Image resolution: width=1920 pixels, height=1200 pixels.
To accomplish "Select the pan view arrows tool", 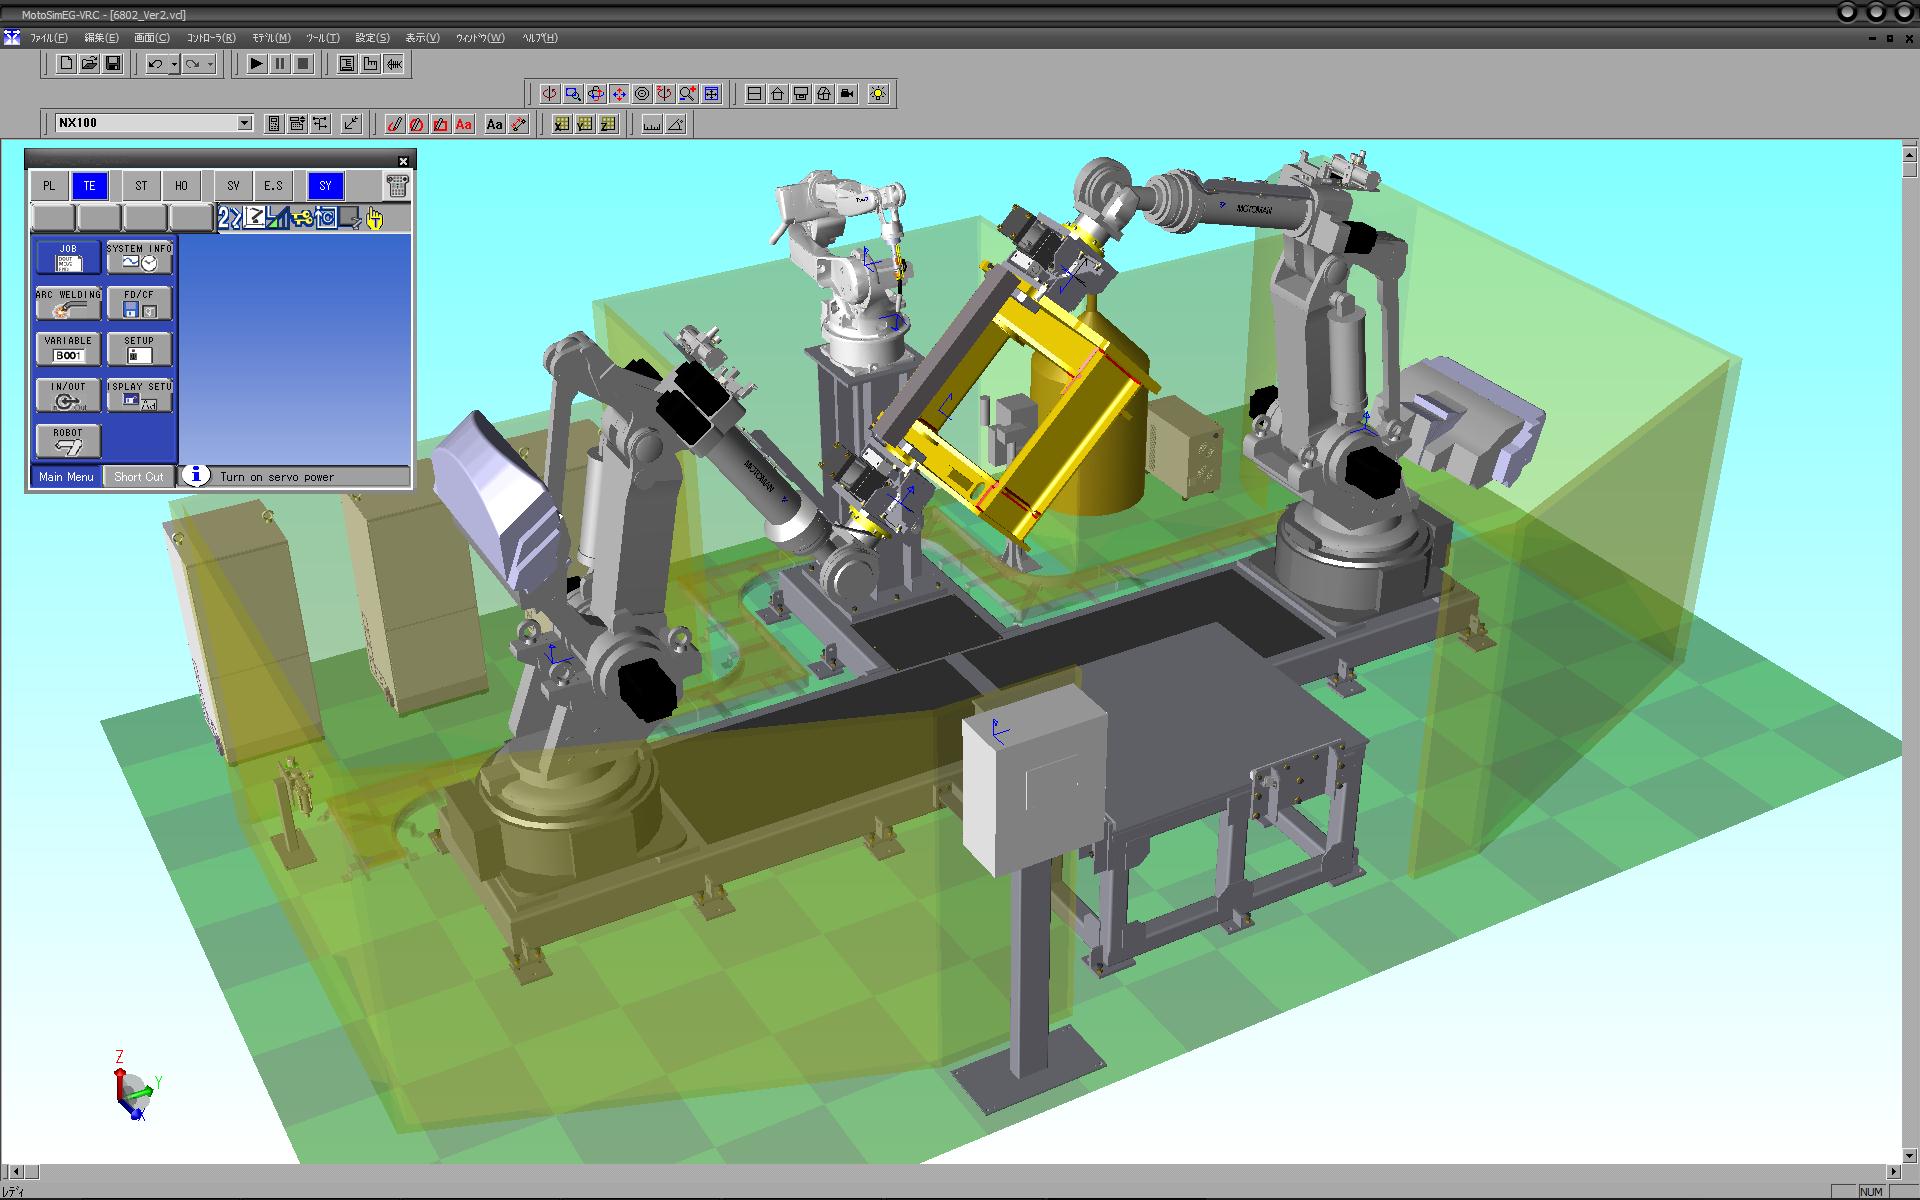I will click(618, 94).
